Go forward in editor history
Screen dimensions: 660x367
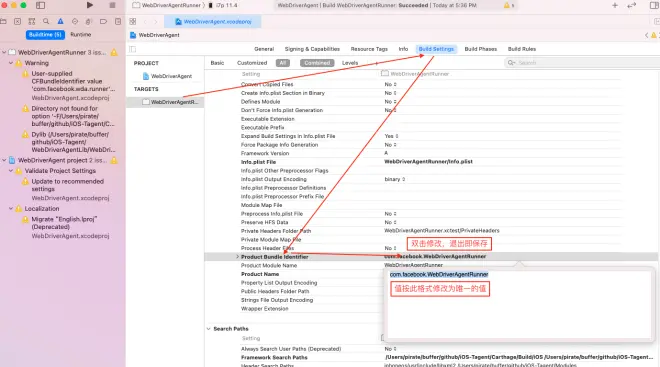click(x=155, y=21)
